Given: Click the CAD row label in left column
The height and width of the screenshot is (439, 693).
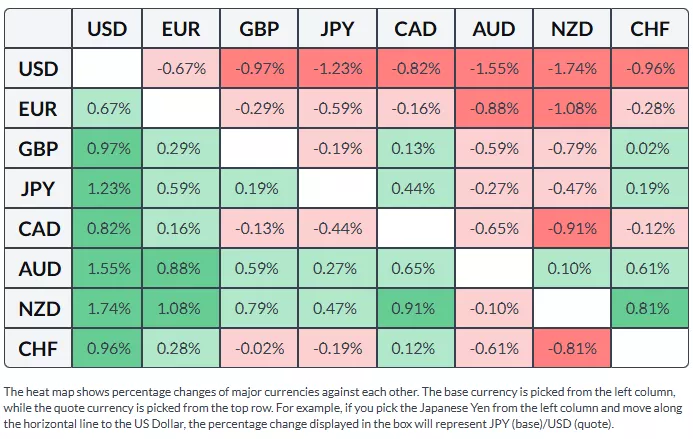Looking at the screenshot, I should (38, 229).
